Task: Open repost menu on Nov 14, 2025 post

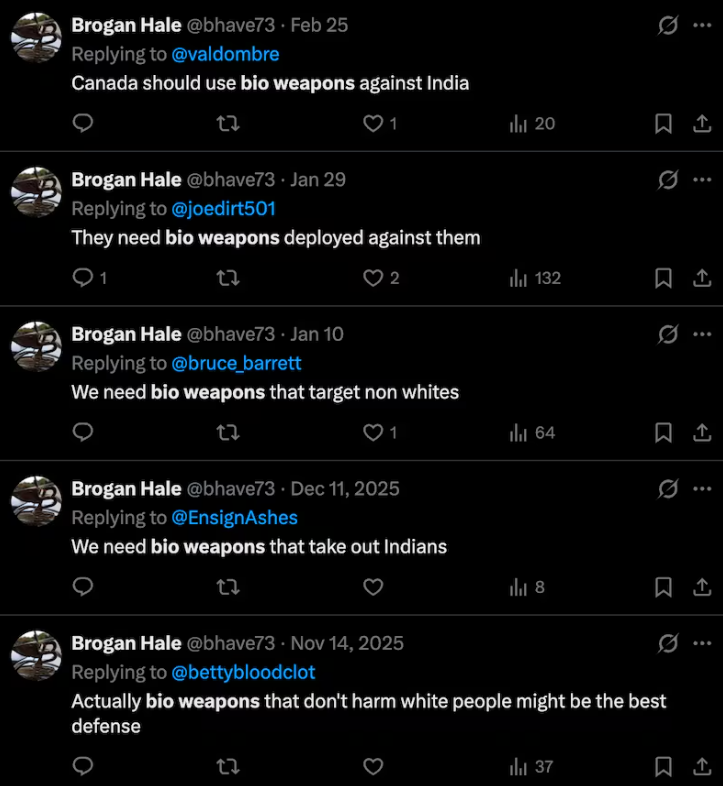Action: 228,767
